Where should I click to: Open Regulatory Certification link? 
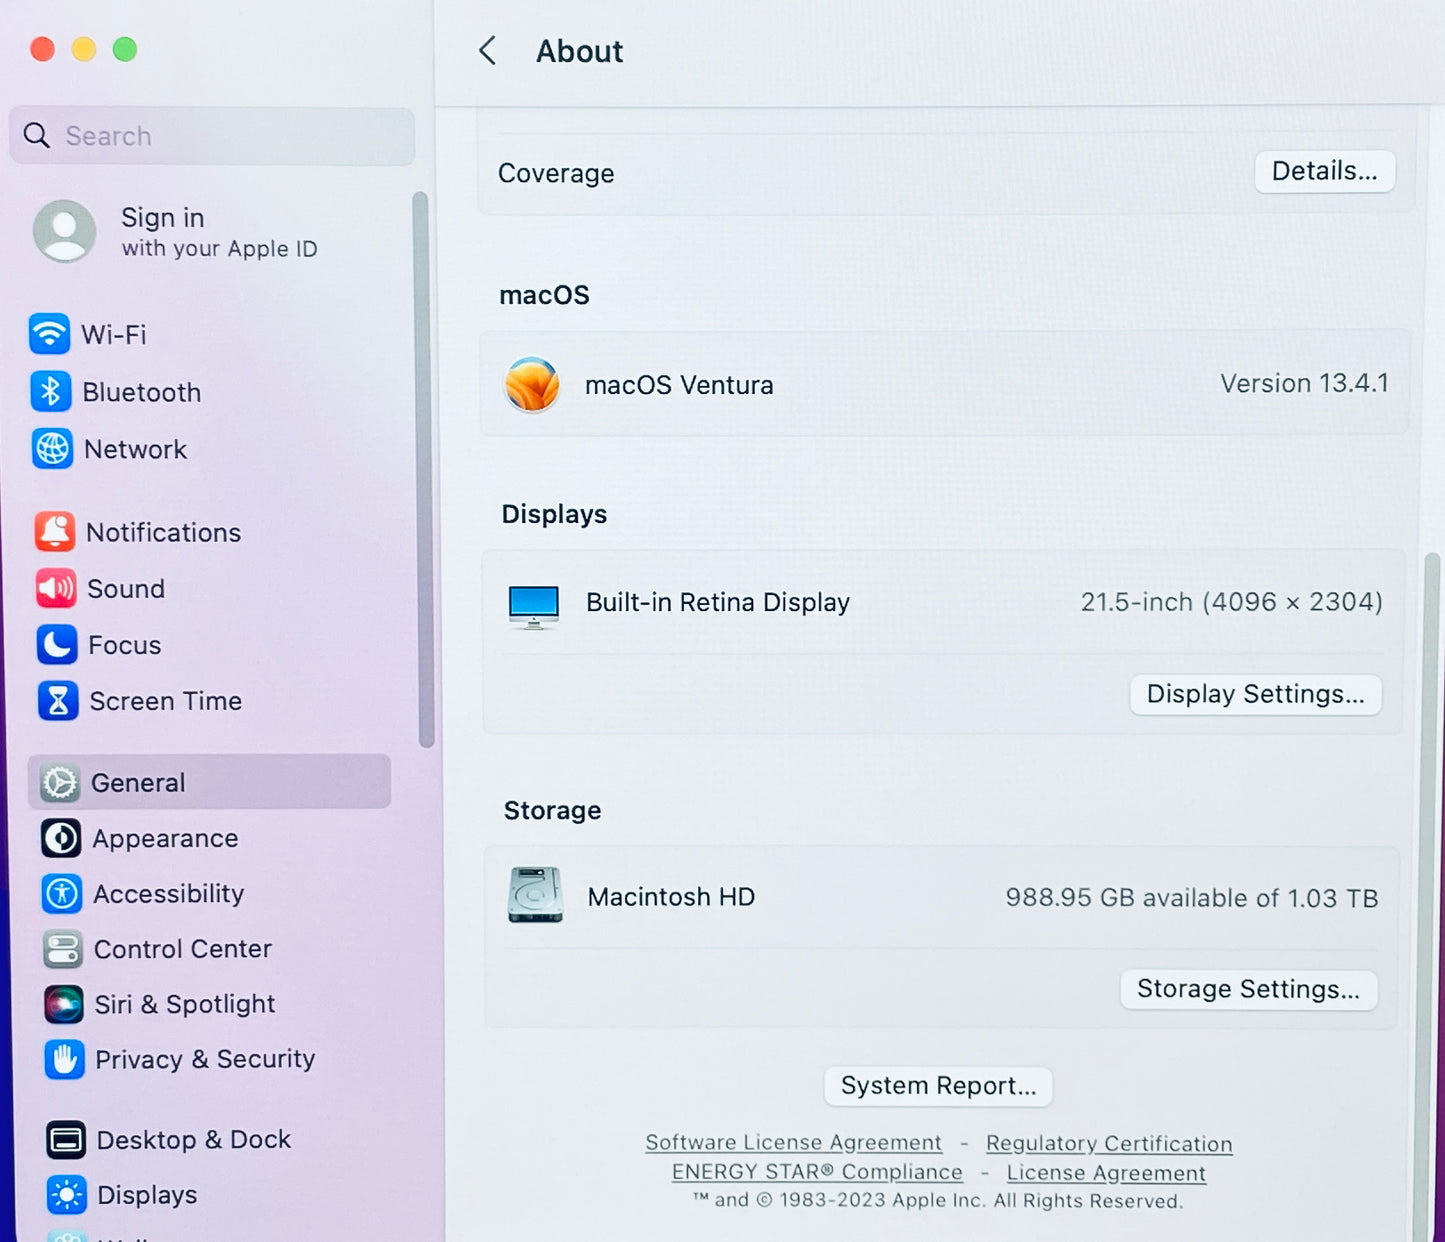1109,1143
